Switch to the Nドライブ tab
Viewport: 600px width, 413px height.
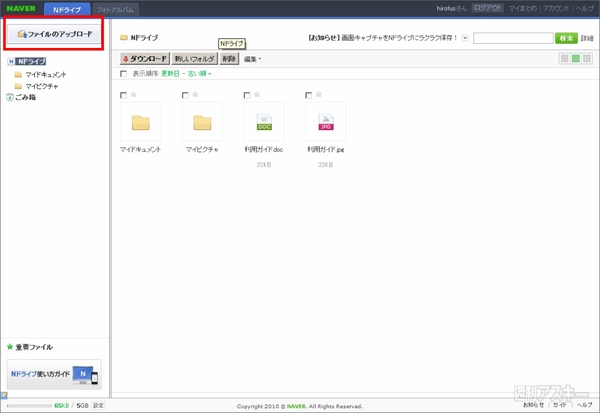pyautogui.click(x=67, y=10)
